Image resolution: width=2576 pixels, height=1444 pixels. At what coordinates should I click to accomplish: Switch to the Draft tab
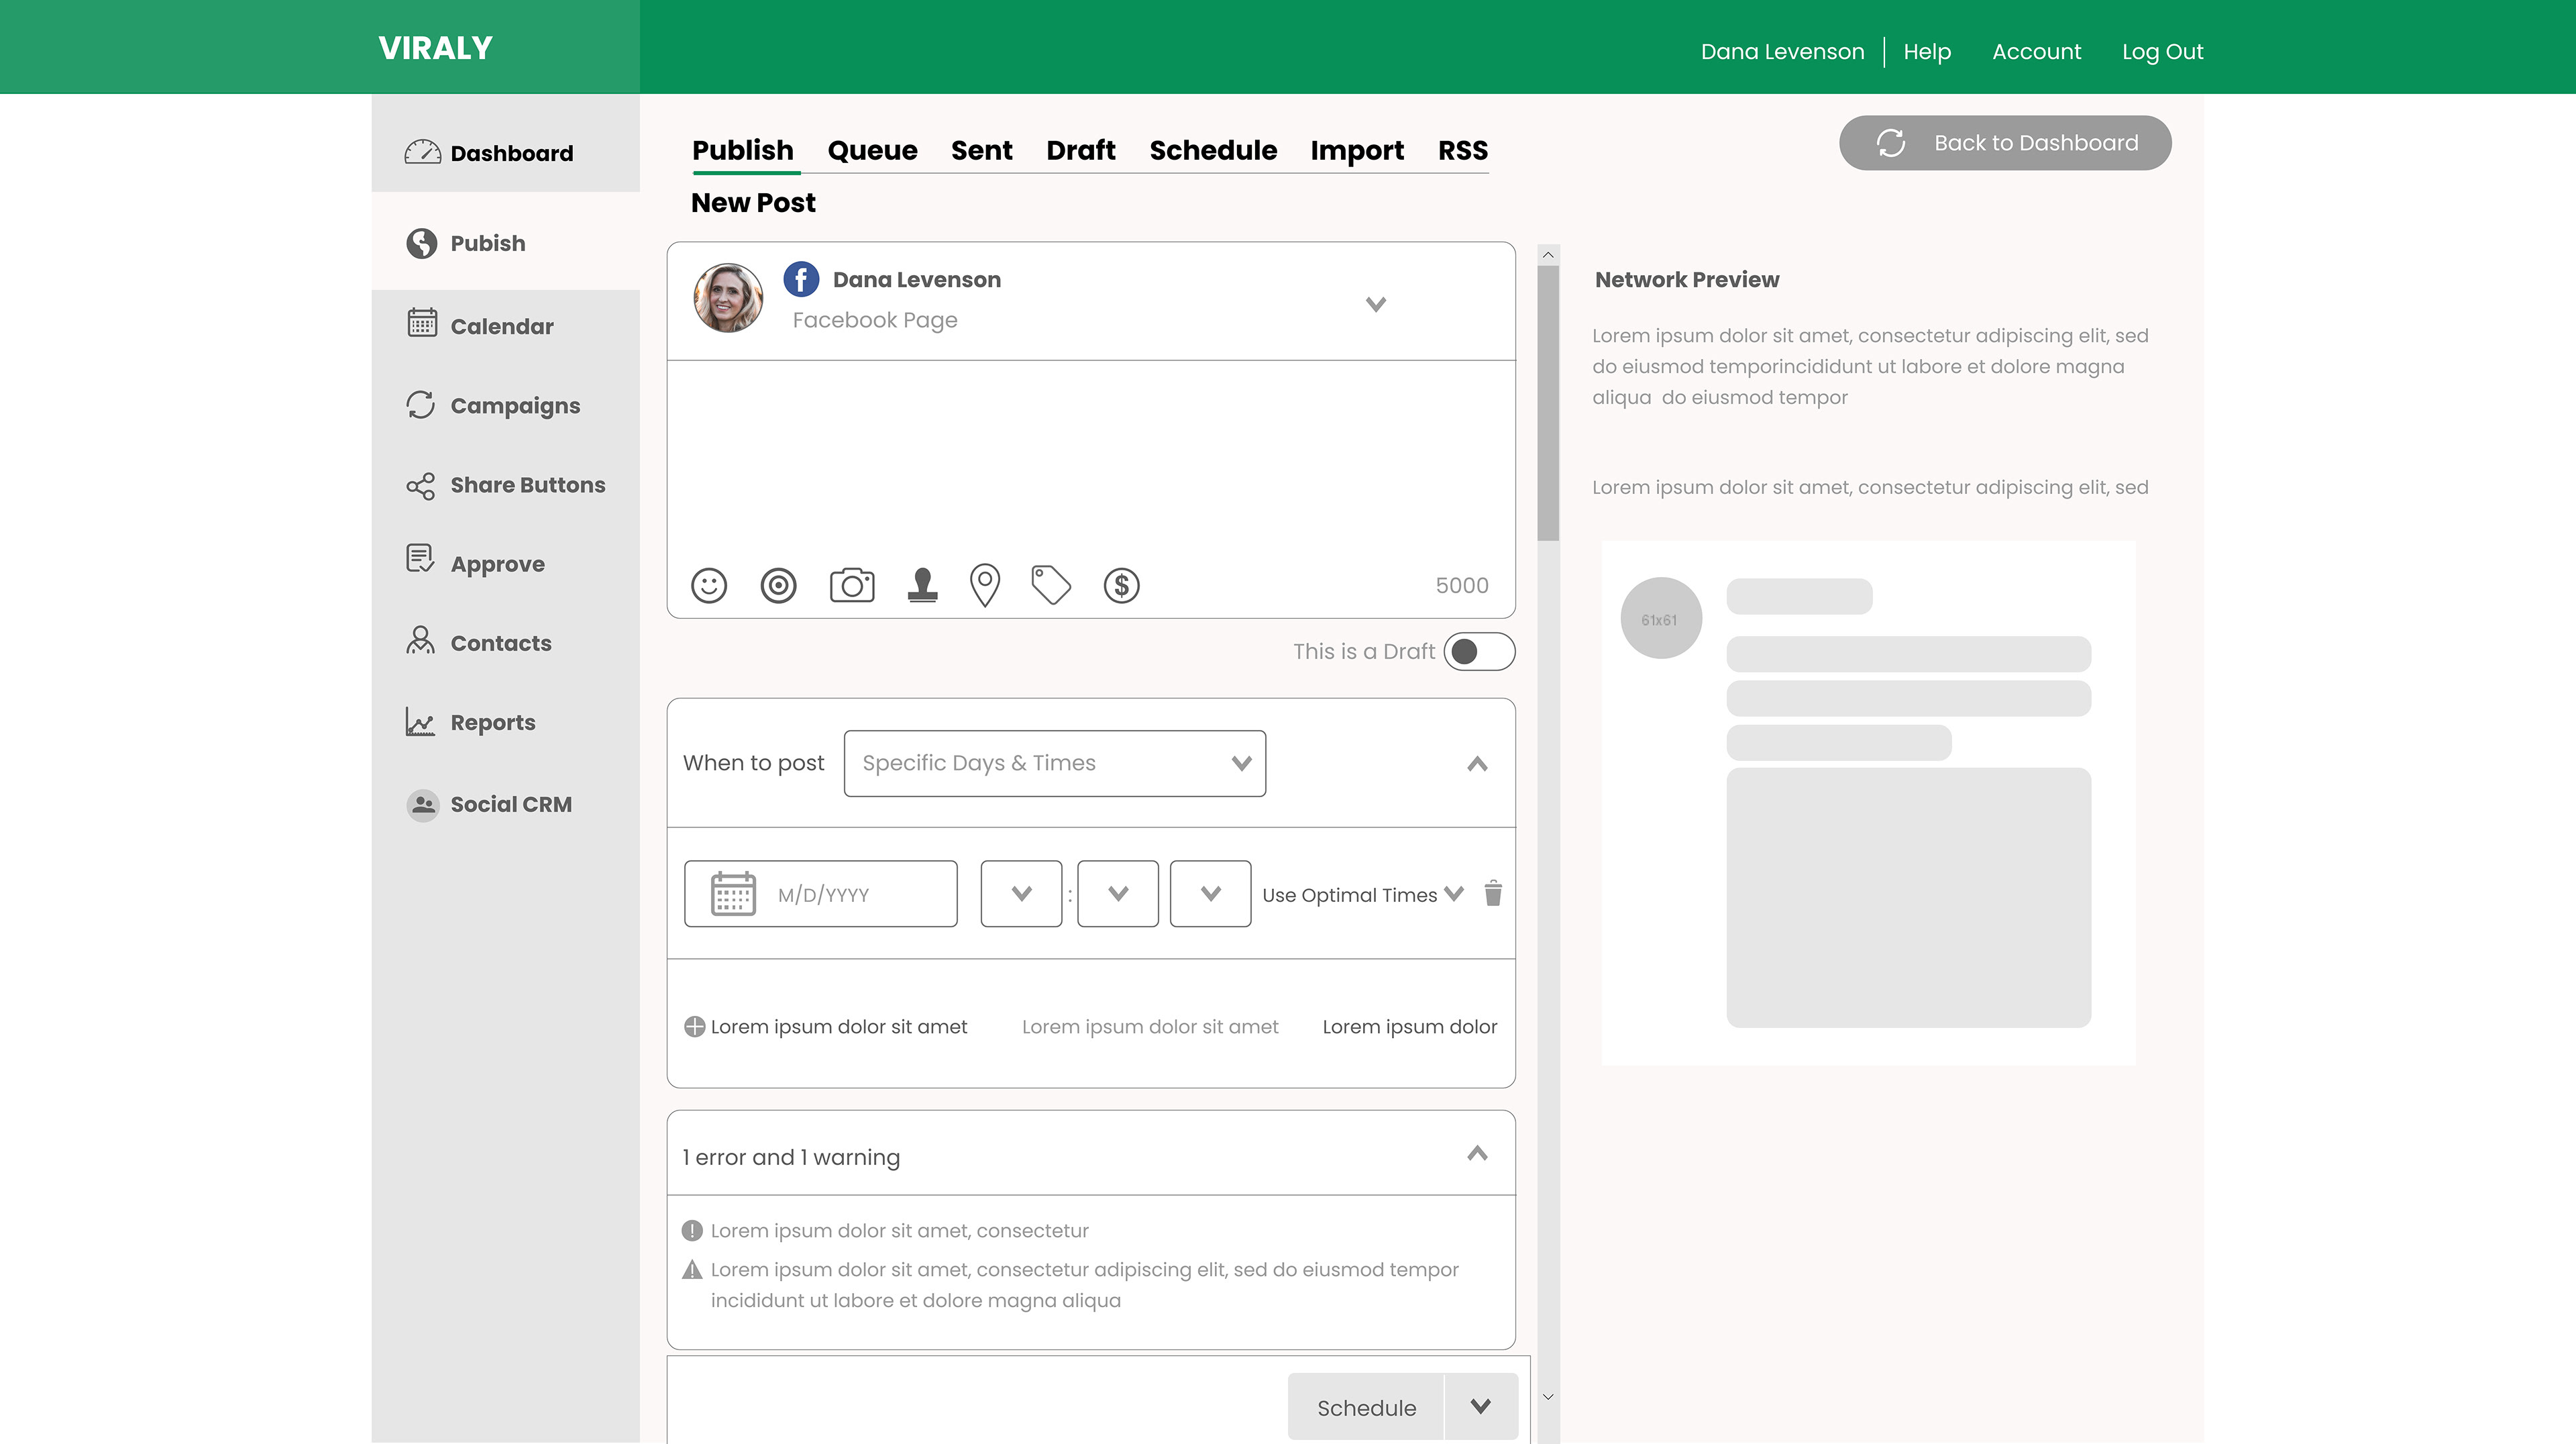click(1081, 150)
